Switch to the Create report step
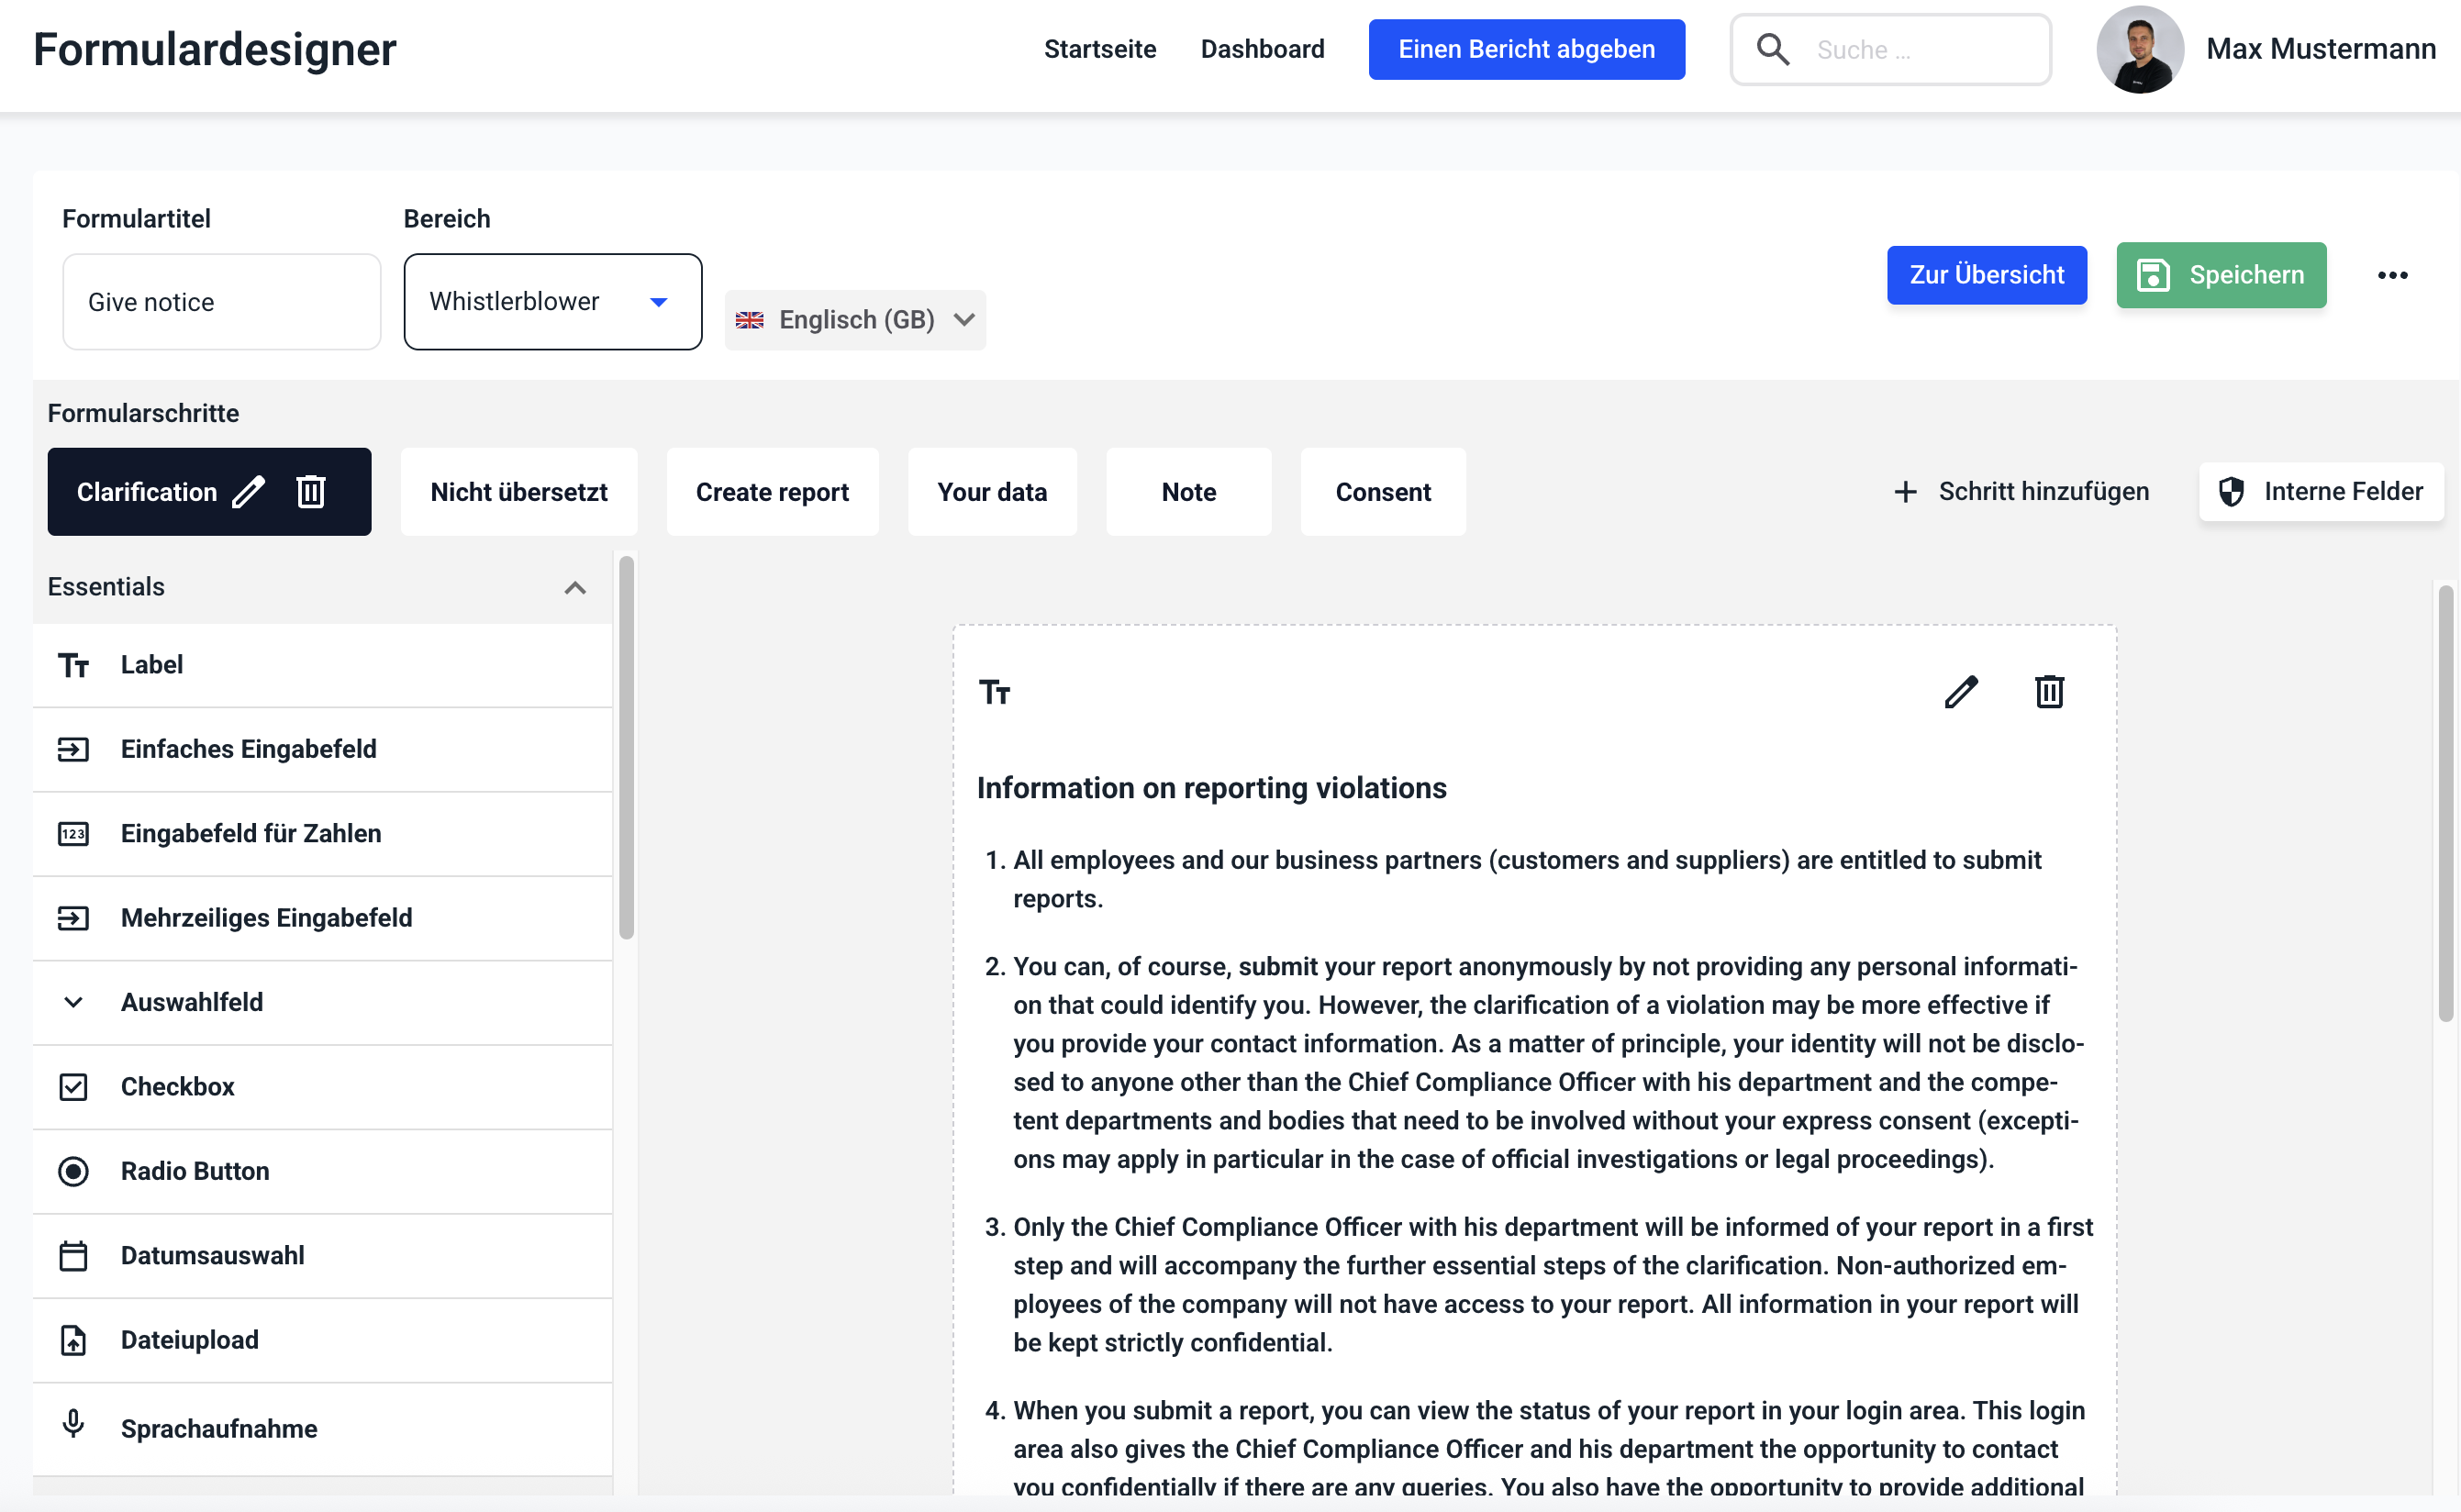Screen dimensions: 2461x1512 (772, 492)
